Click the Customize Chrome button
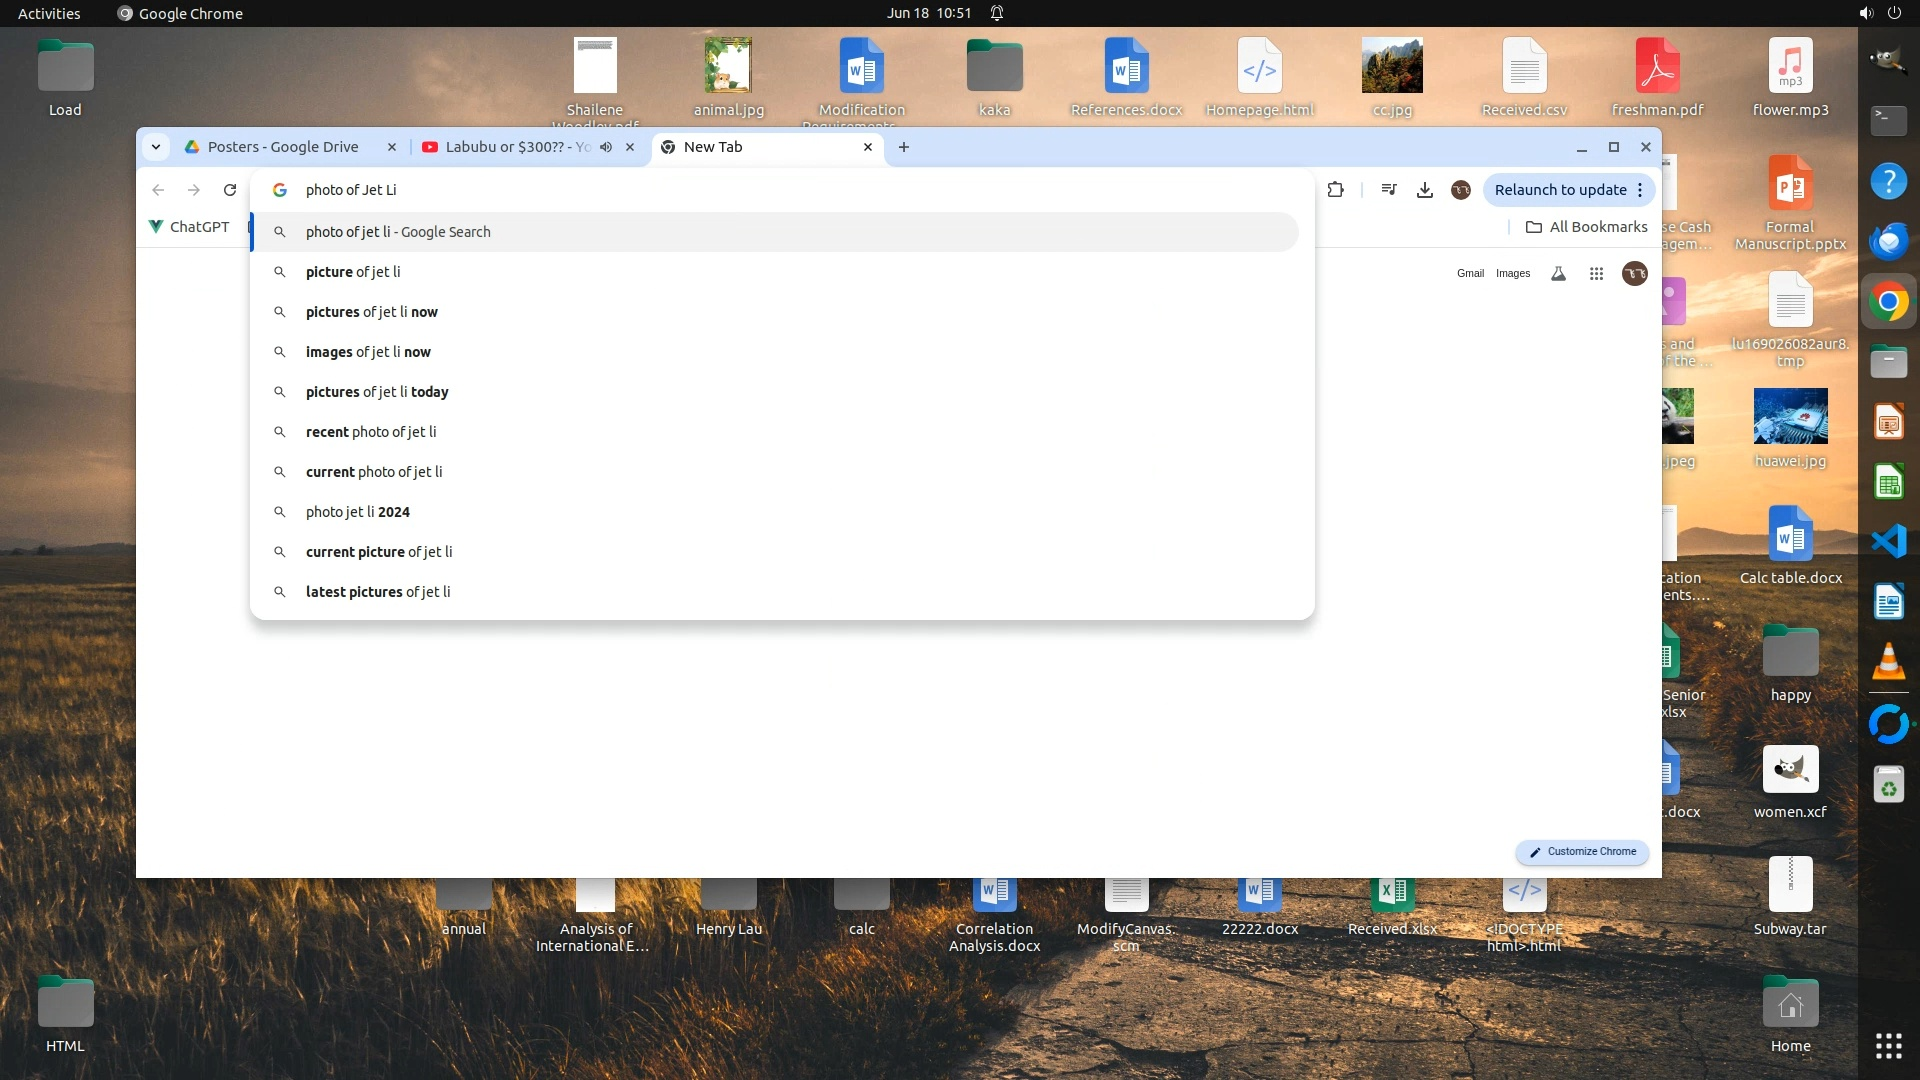The height and width of the screenshot is (1080, 1920). click(1582, 852)
